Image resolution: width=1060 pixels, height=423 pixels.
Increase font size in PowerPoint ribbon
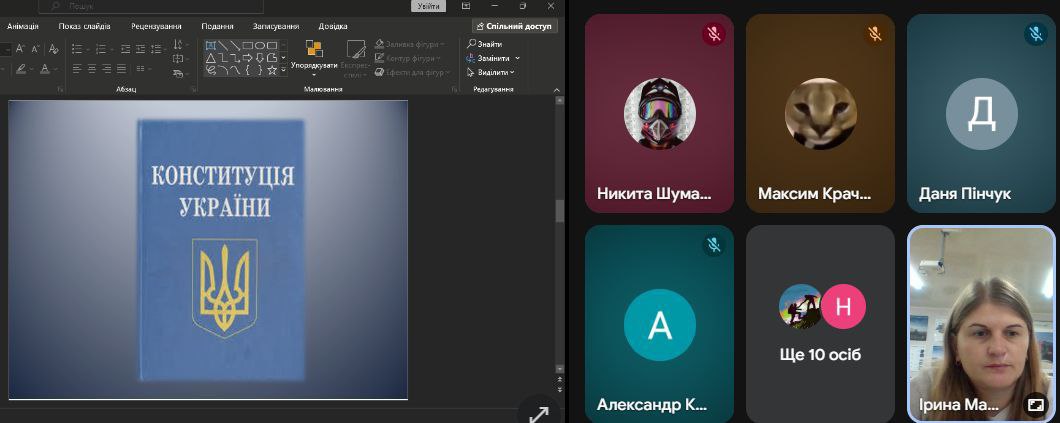pos(20,49)
